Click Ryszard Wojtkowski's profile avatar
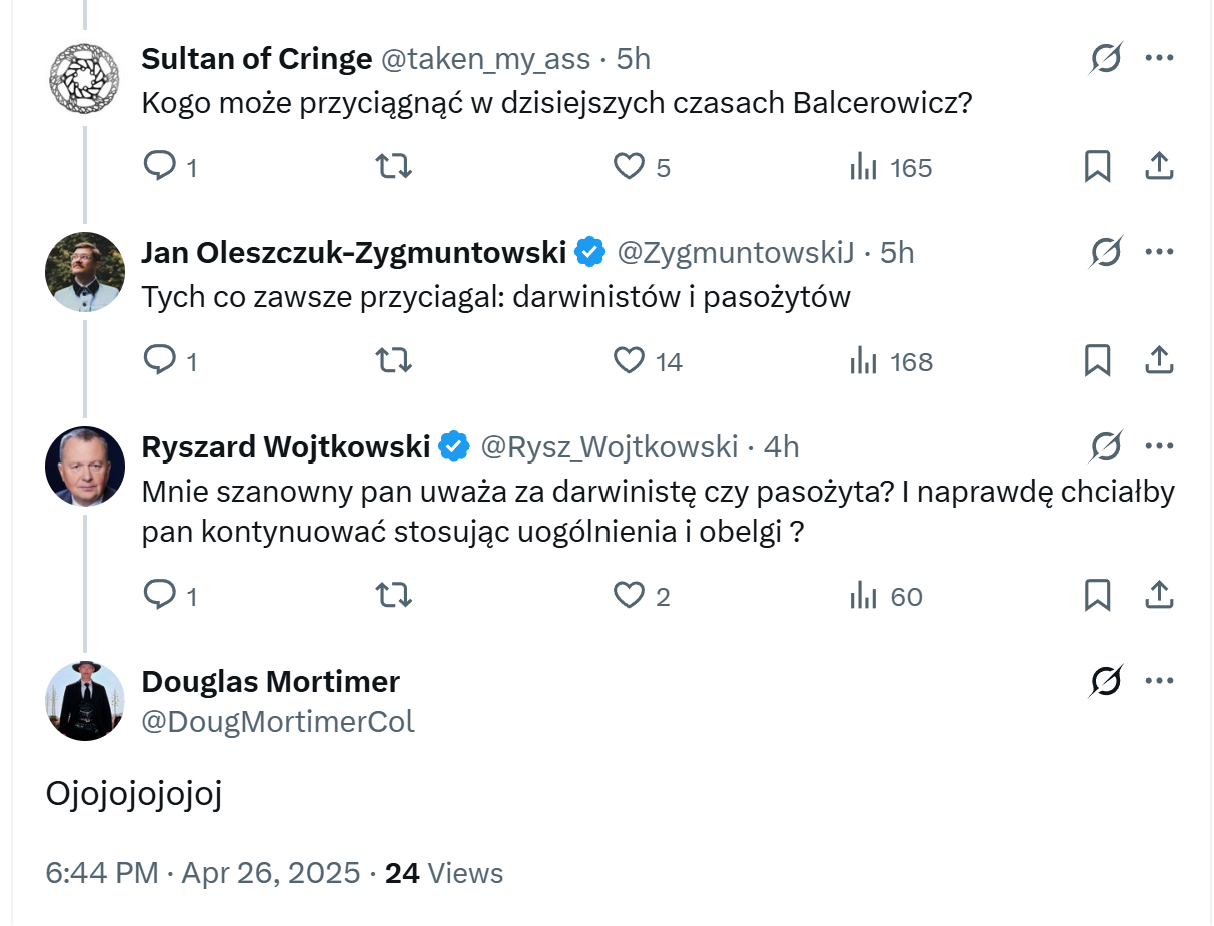Image resolution: width=1214 pixels, height=926 pixels. click(85, 466)
